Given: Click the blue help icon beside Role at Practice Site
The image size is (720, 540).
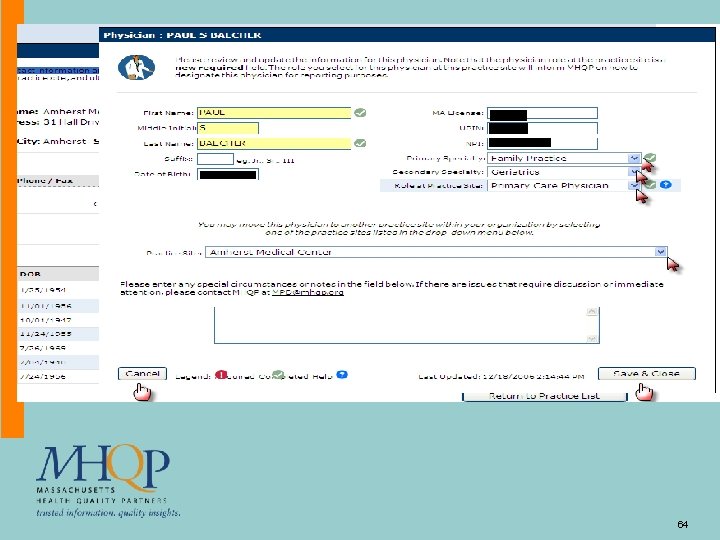Looking at the screenshot, I should (x=666, y=185).
